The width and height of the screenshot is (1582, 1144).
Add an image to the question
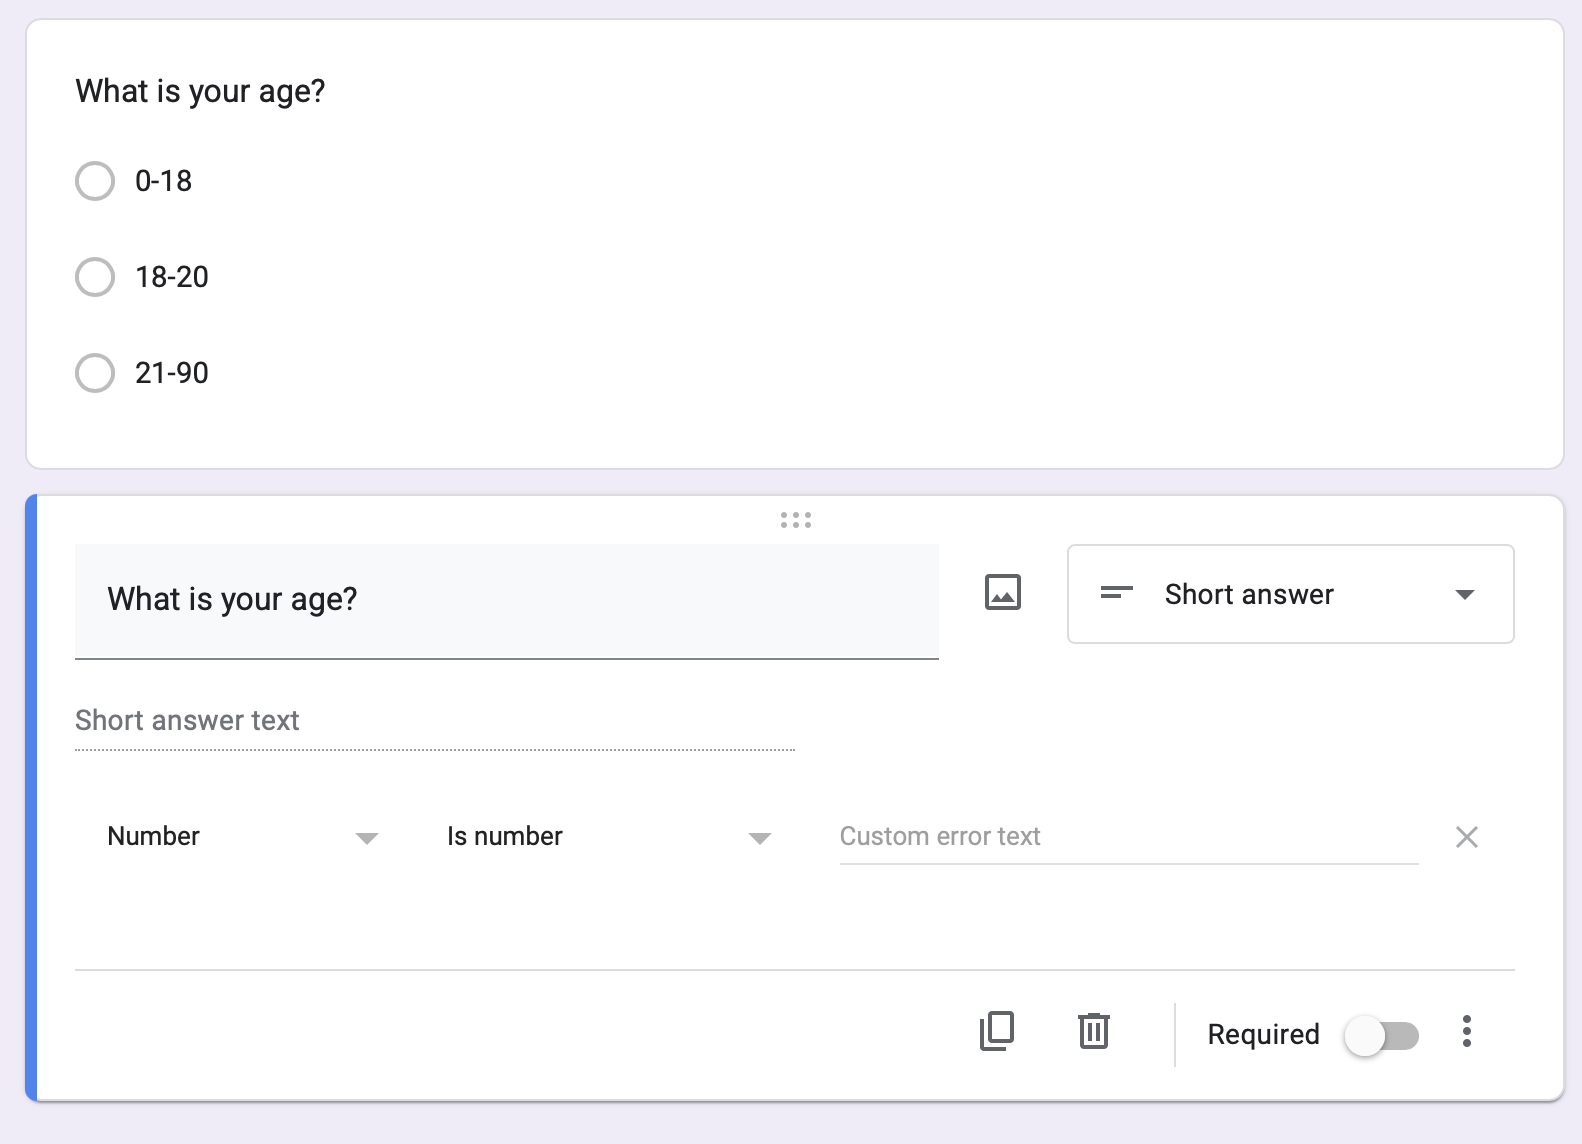point(1002,593)
